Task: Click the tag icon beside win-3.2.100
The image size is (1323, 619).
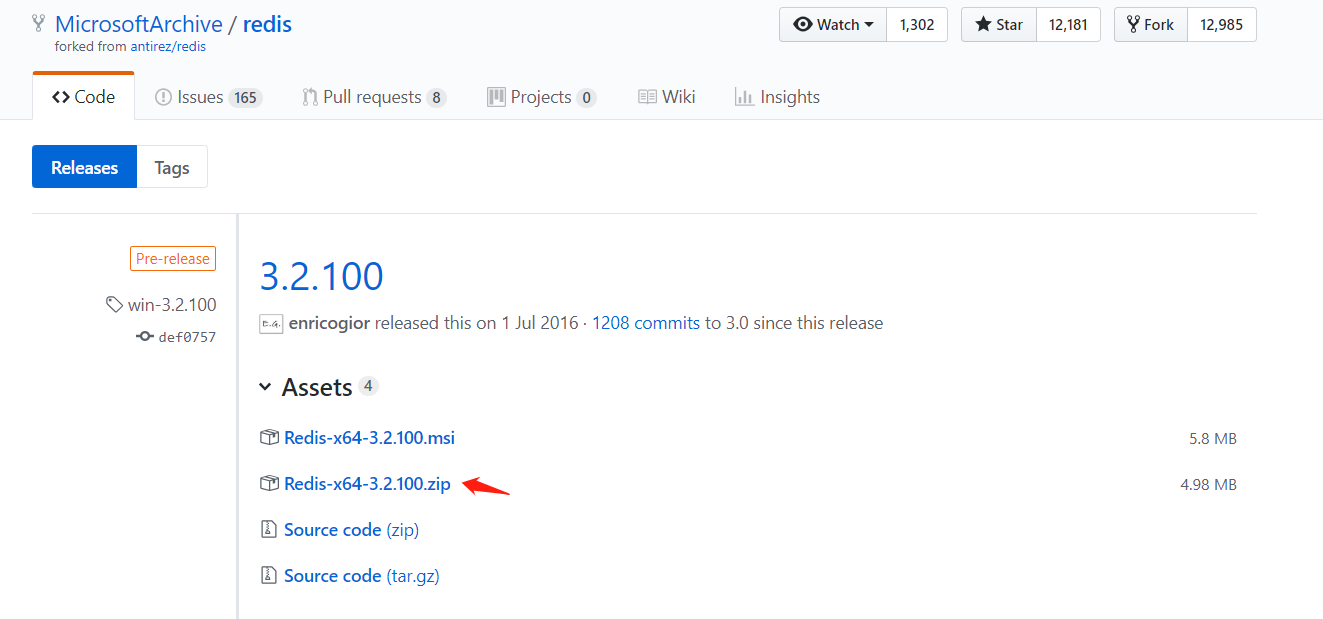Action: coord(115,305)
